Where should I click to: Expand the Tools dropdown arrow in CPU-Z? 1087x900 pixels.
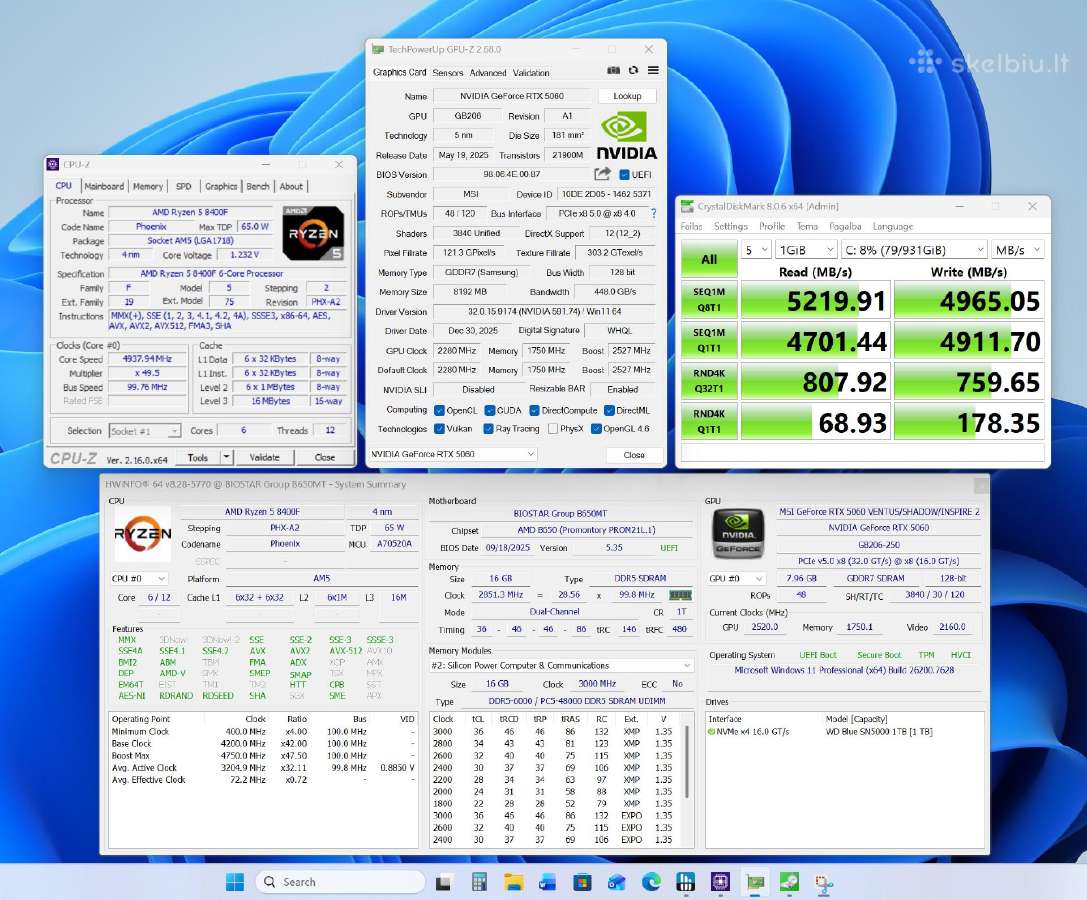pos(226,458)
